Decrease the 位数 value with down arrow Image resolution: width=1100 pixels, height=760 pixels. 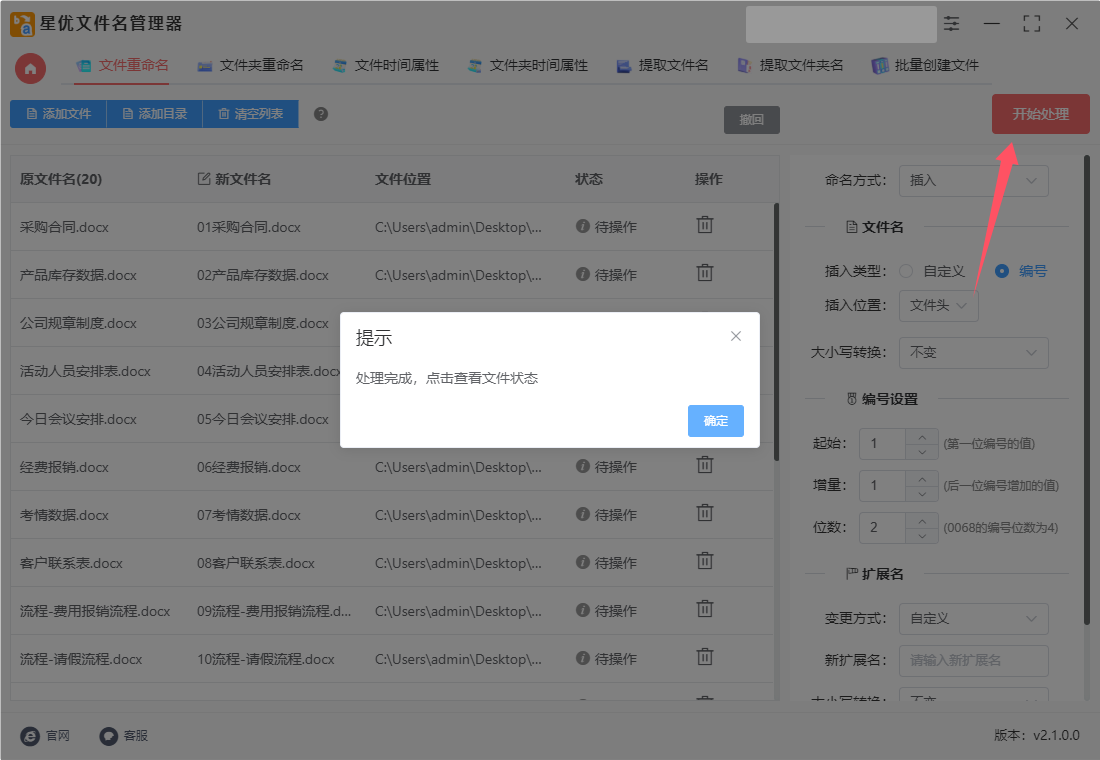pyautogui.click(x=922, y=536)
